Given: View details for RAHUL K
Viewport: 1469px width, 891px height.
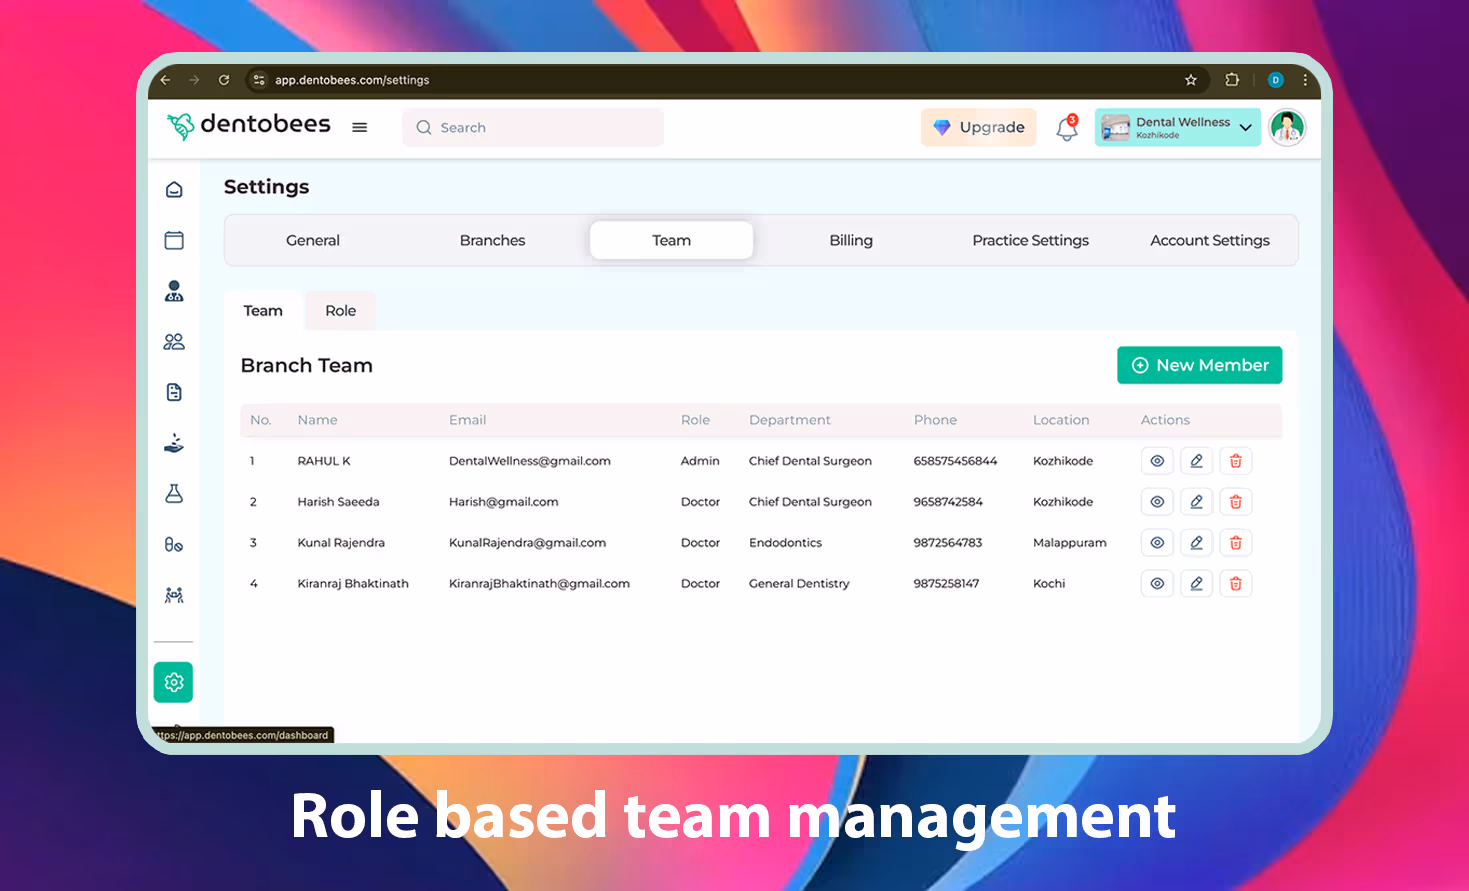Looking at the screenshot, I should coord(1157,461).
